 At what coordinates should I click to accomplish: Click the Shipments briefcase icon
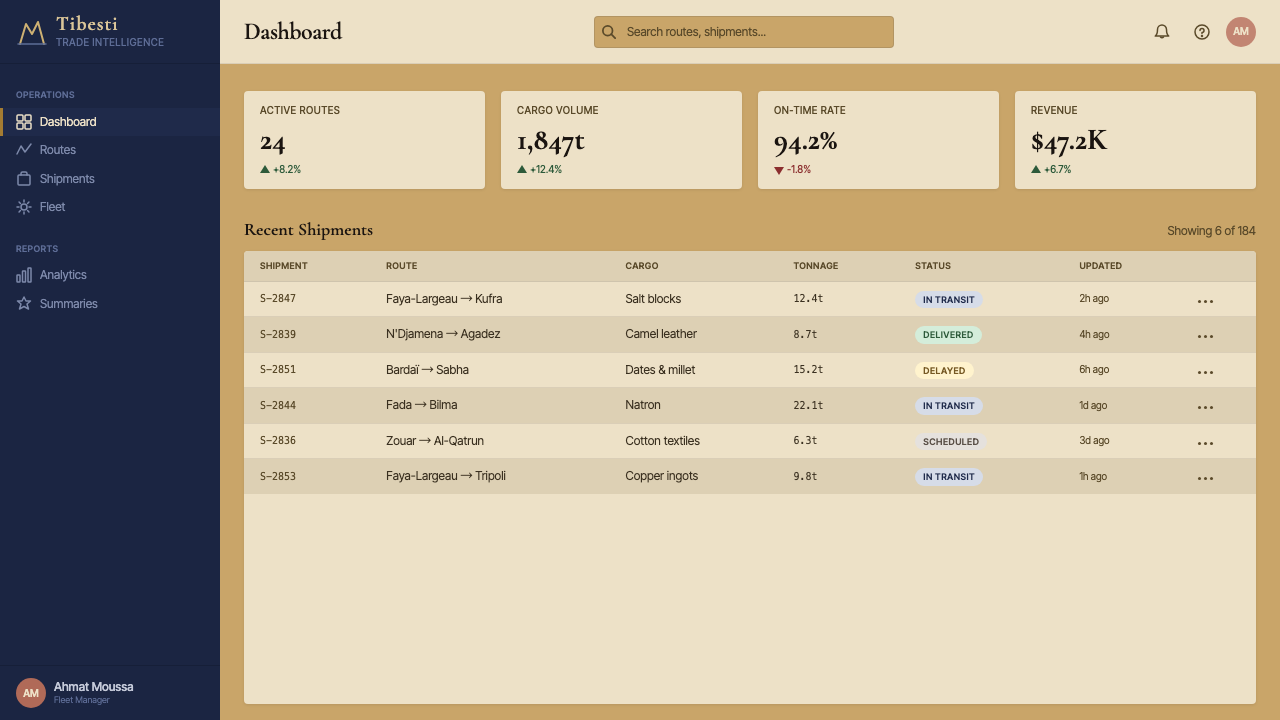24,179
